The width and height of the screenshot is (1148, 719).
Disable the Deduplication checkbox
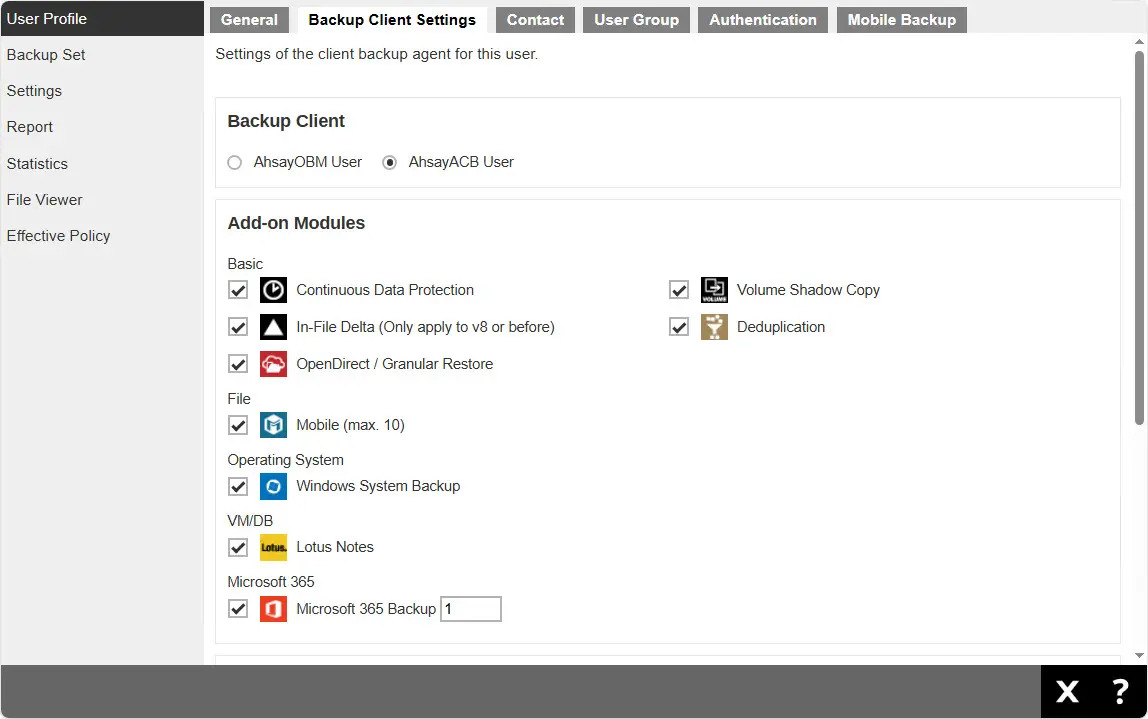tap(679, 327)
